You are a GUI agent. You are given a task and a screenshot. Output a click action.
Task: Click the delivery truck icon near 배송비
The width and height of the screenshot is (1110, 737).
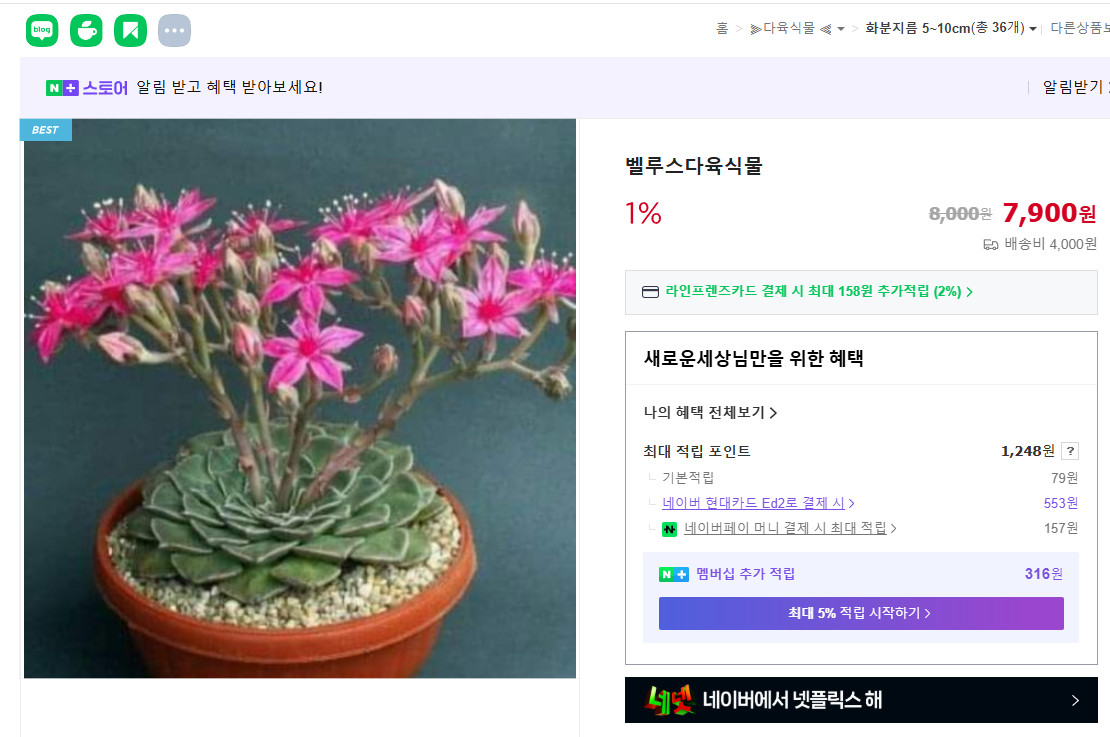(990, 245)
